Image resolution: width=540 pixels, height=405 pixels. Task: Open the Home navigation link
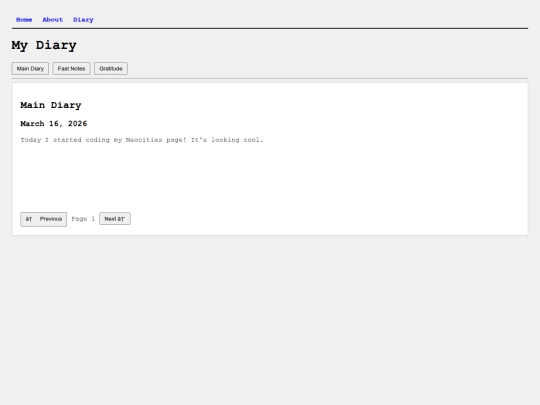point(24,20)
